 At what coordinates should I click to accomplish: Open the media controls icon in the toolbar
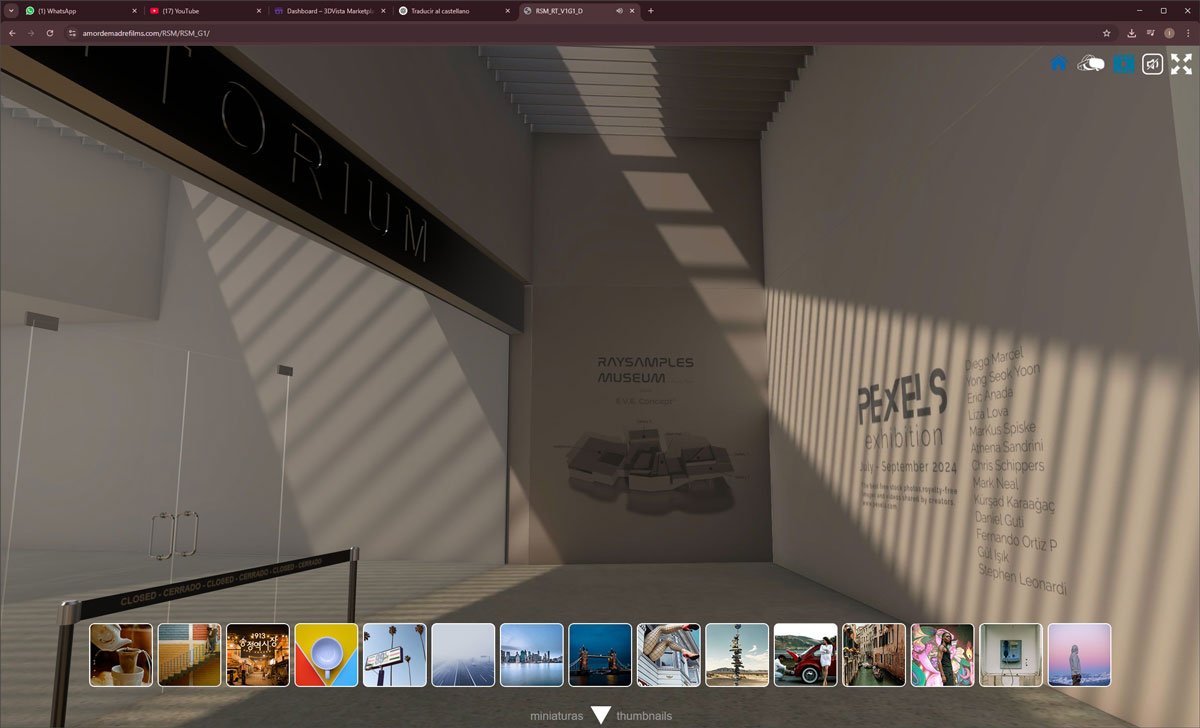[1150, 33]
